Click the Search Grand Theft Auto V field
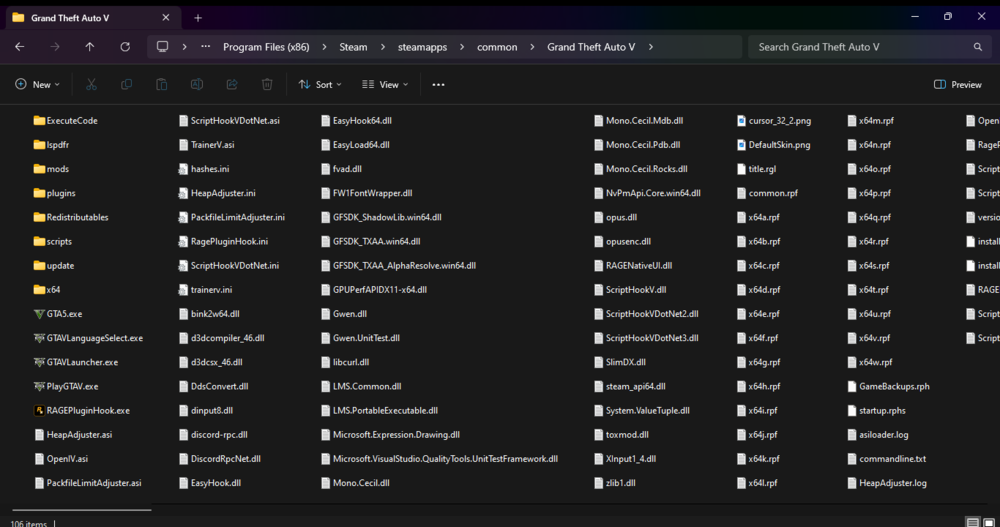The height and width of the screenshot is (527, 1000). tap(860, 47)
